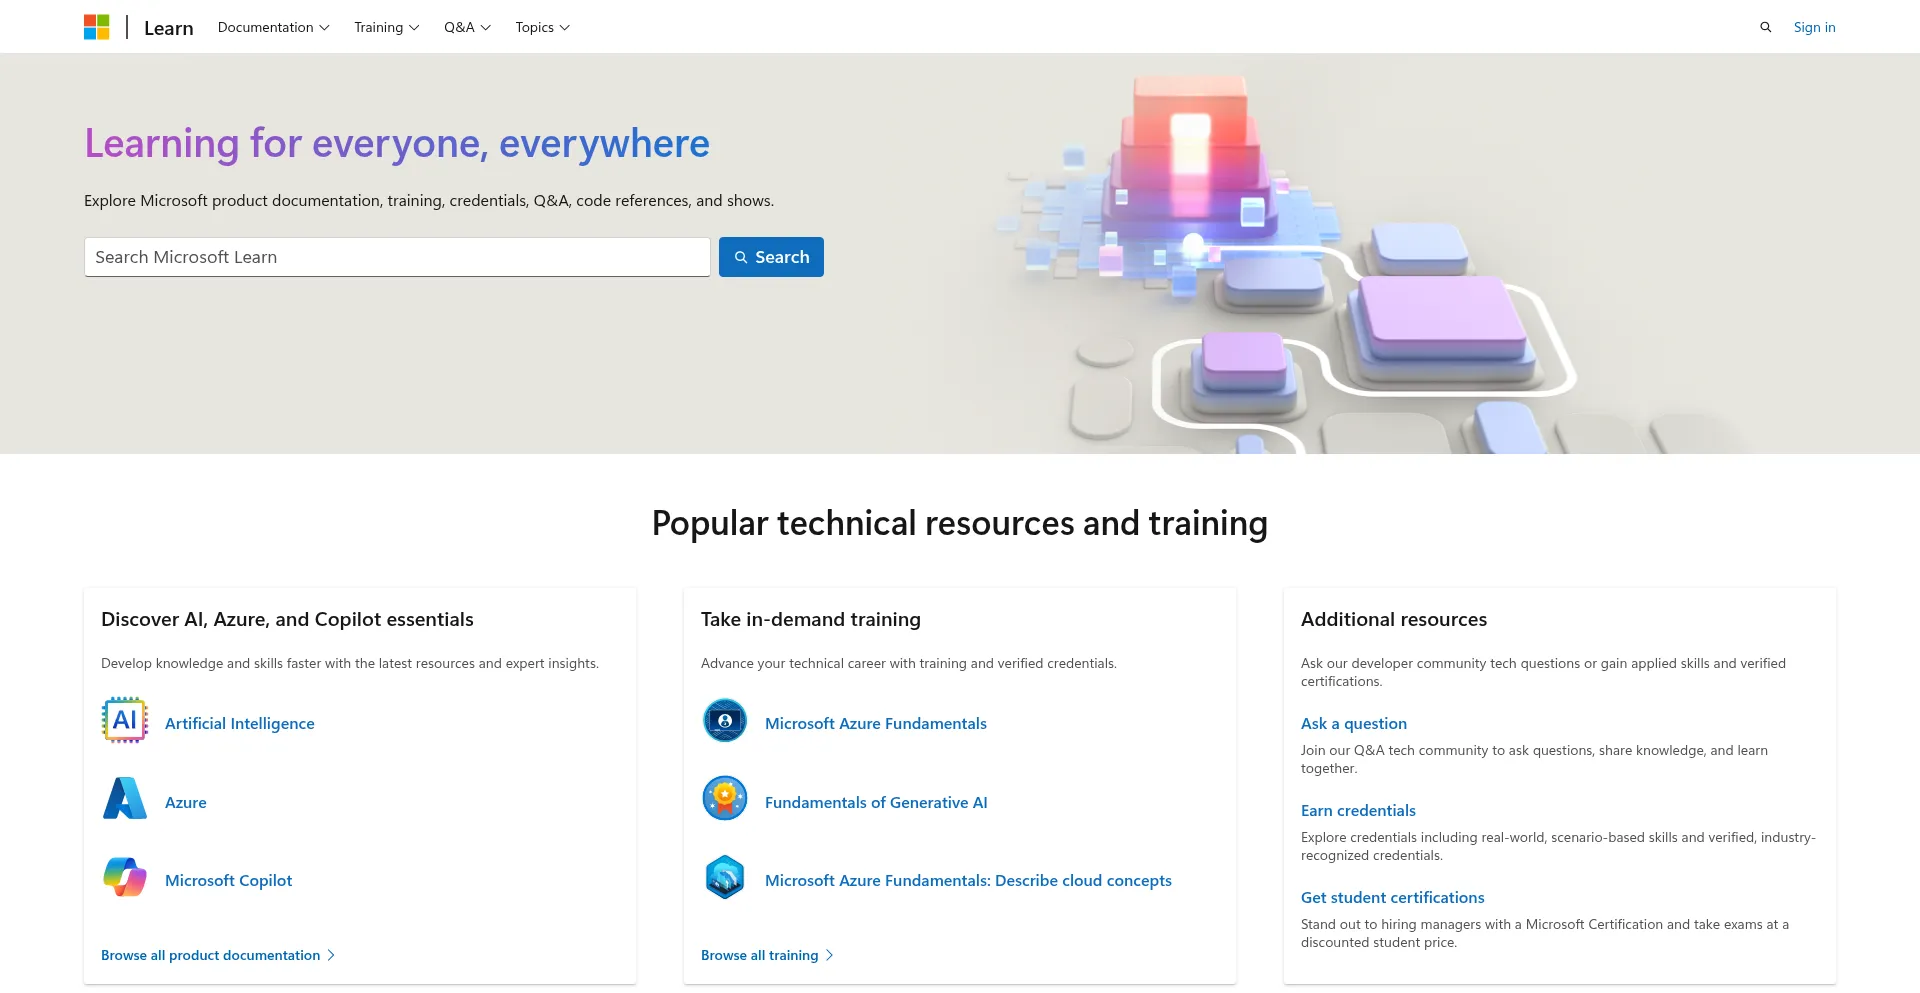Expand the Topics dropdown

point(542,27)
